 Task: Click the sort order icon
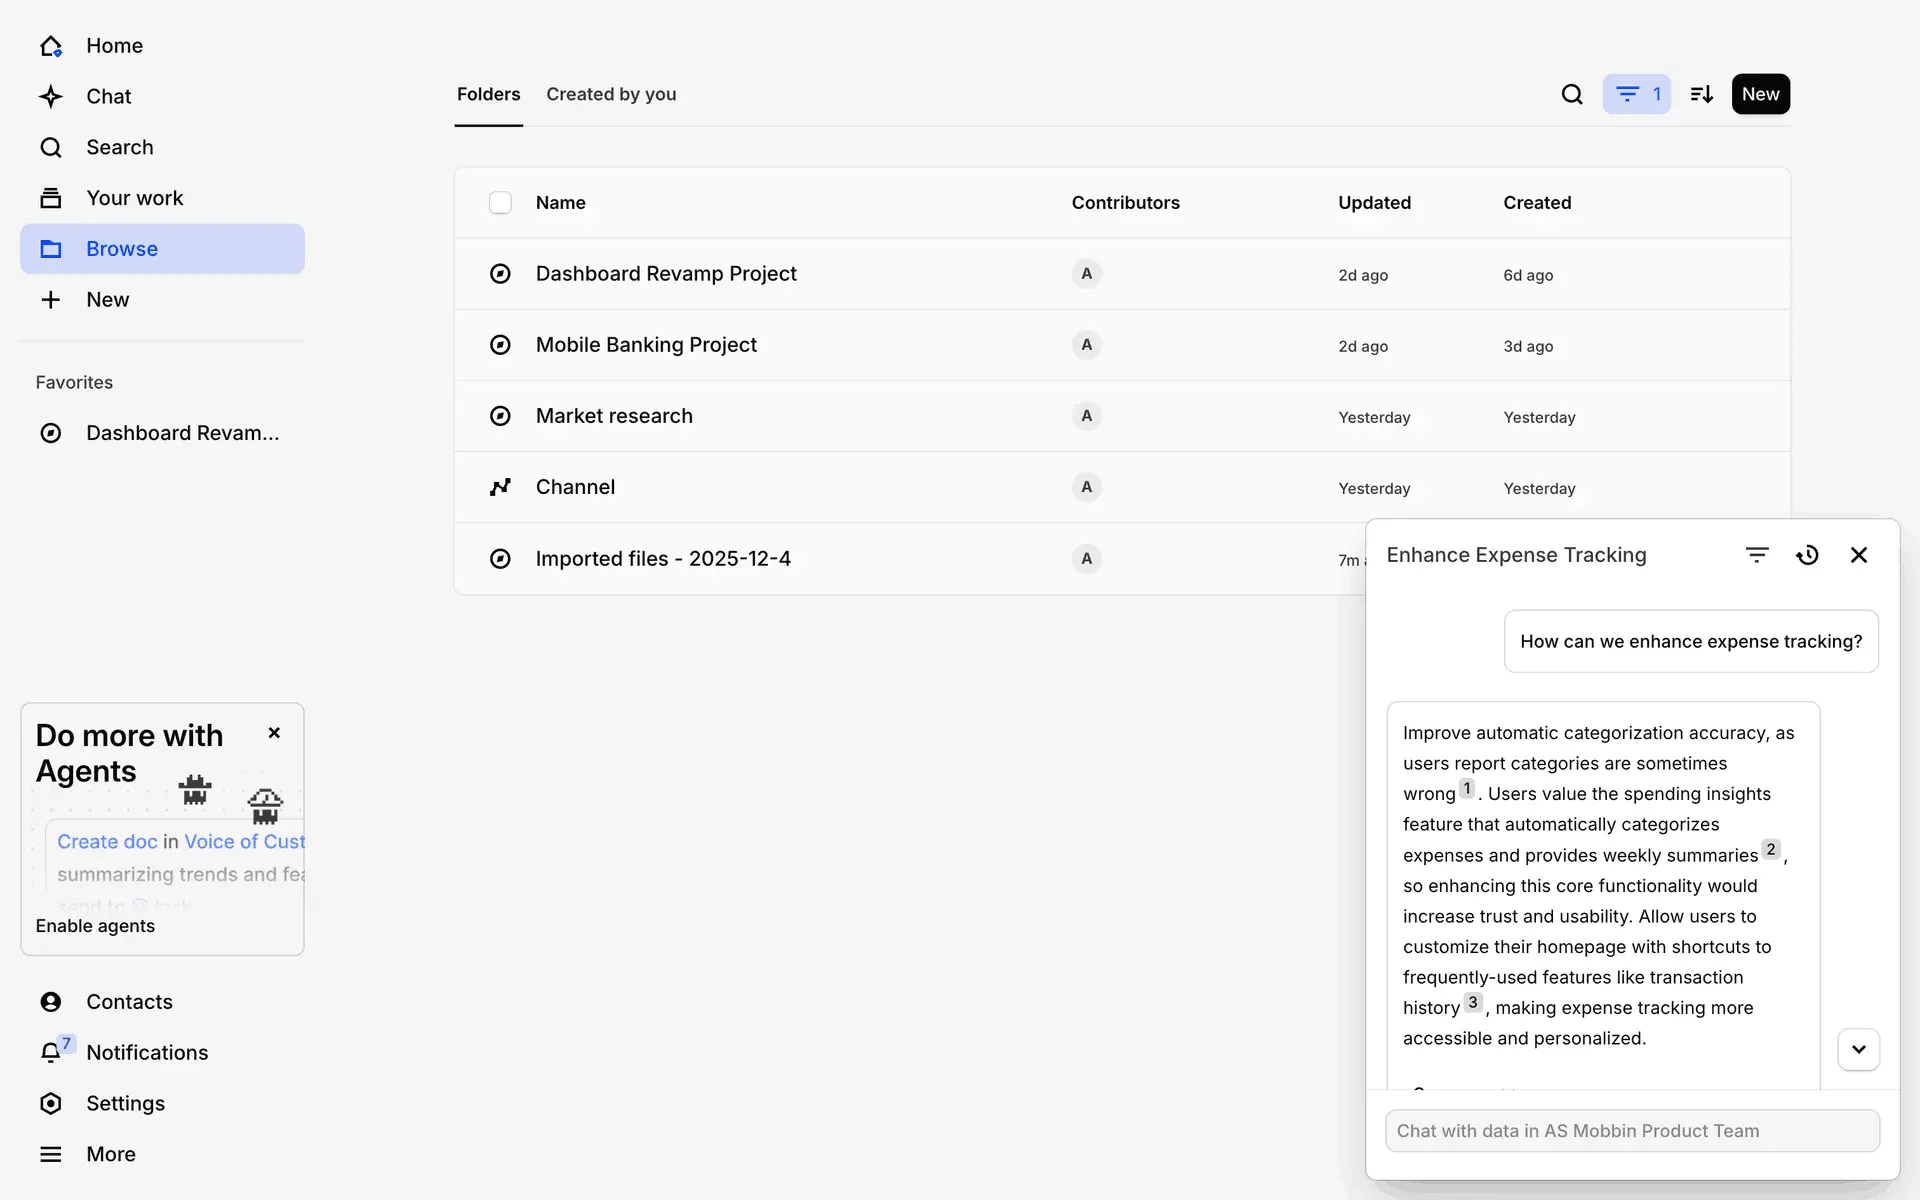click(1701, 94)
